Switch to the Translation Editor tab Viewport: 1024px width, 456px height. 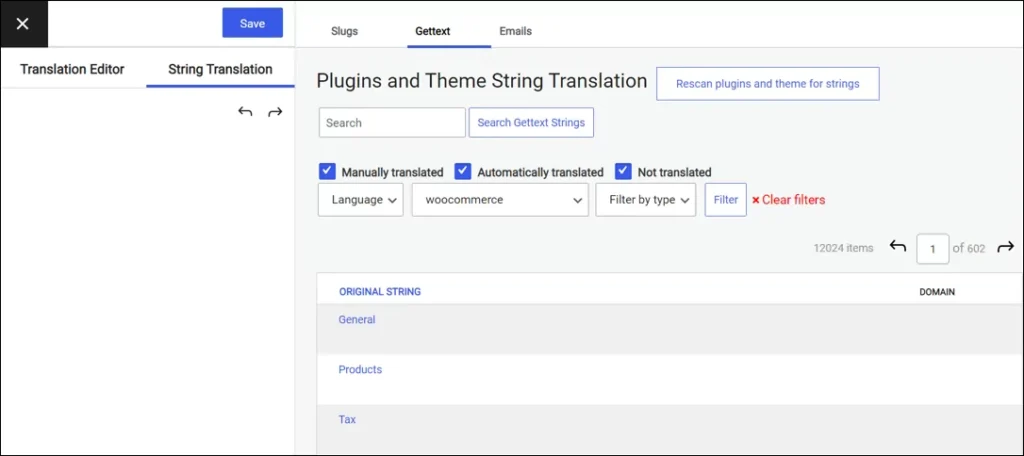(72, 69)
